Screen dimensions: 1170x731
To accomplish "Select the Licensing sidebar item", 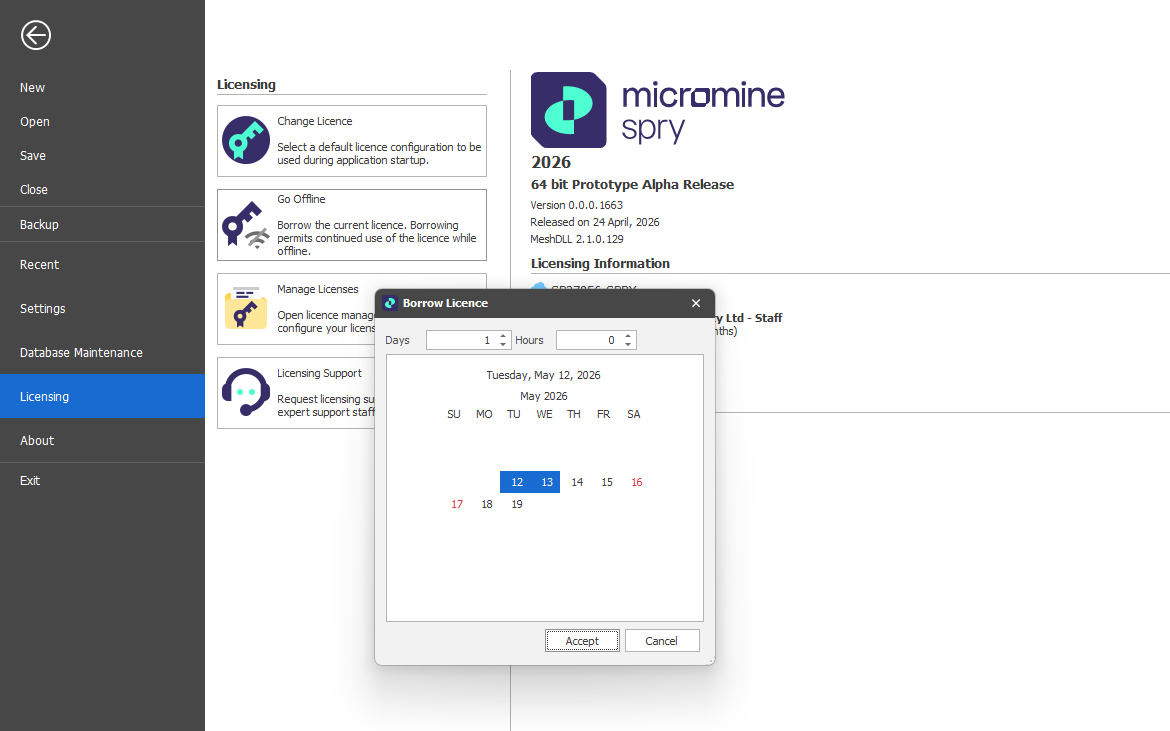I will coord(102,396).
